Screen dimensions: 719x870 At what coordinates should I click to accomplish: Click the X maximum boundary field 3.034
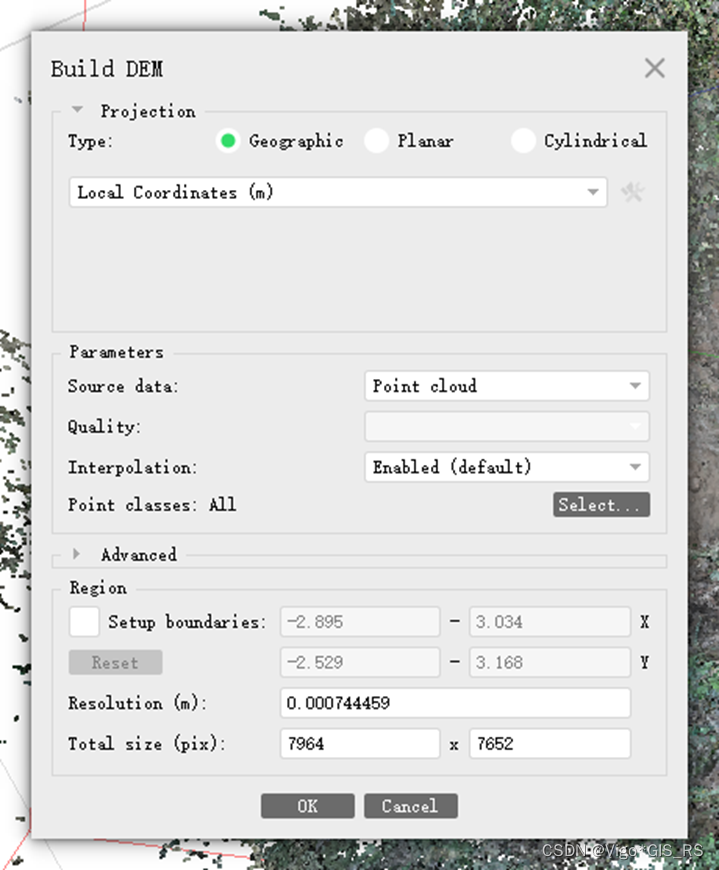(x=550, y=621)
